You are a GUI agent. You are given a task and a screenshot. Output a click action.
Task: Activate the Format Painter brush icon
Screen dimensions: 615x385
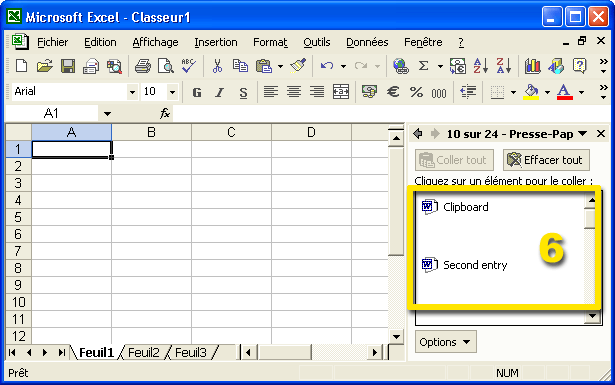(x=298, y=66)
